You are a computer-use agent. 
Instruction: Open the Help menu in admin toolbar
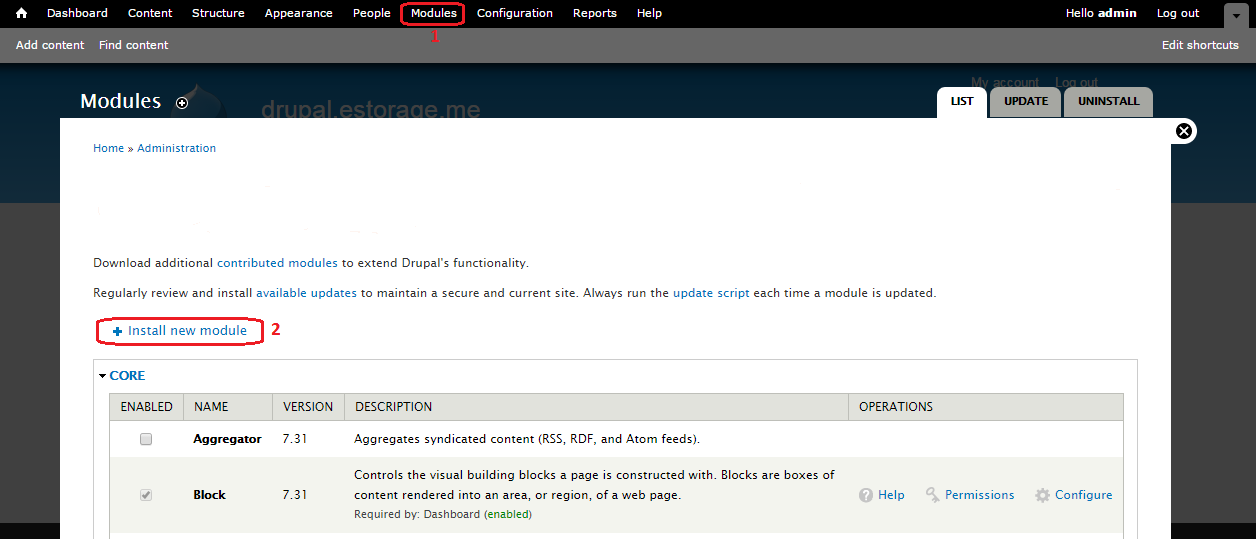(x=649, y=13)
